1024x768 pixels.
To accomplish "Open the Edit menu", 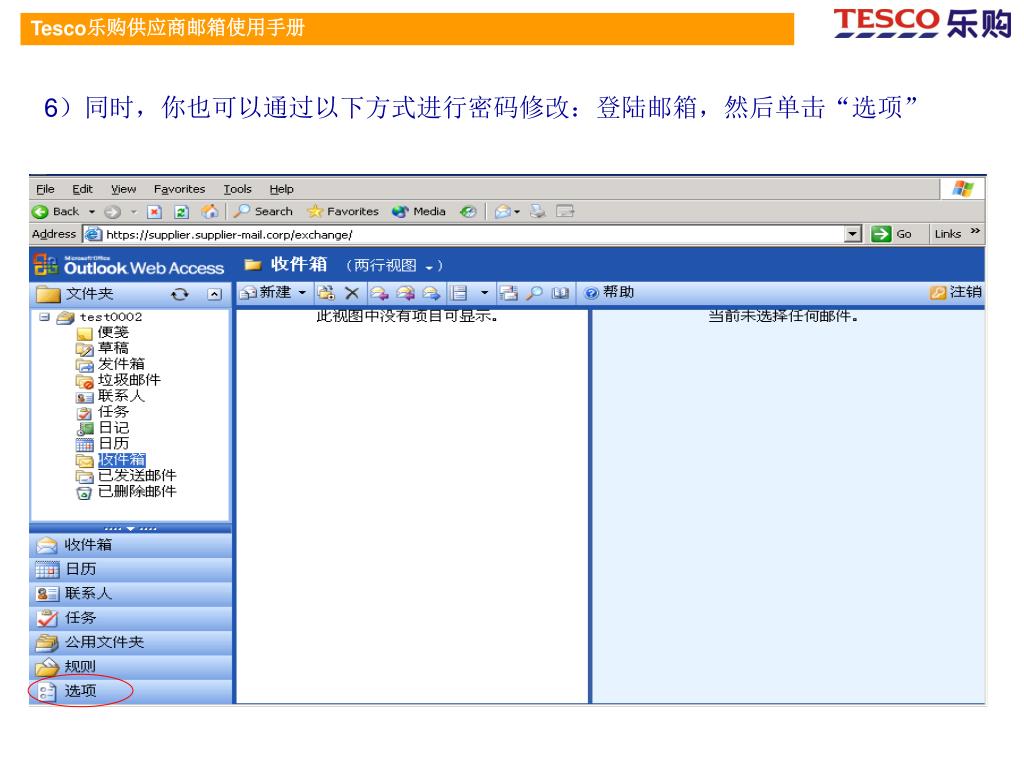I will click(82, 189).
